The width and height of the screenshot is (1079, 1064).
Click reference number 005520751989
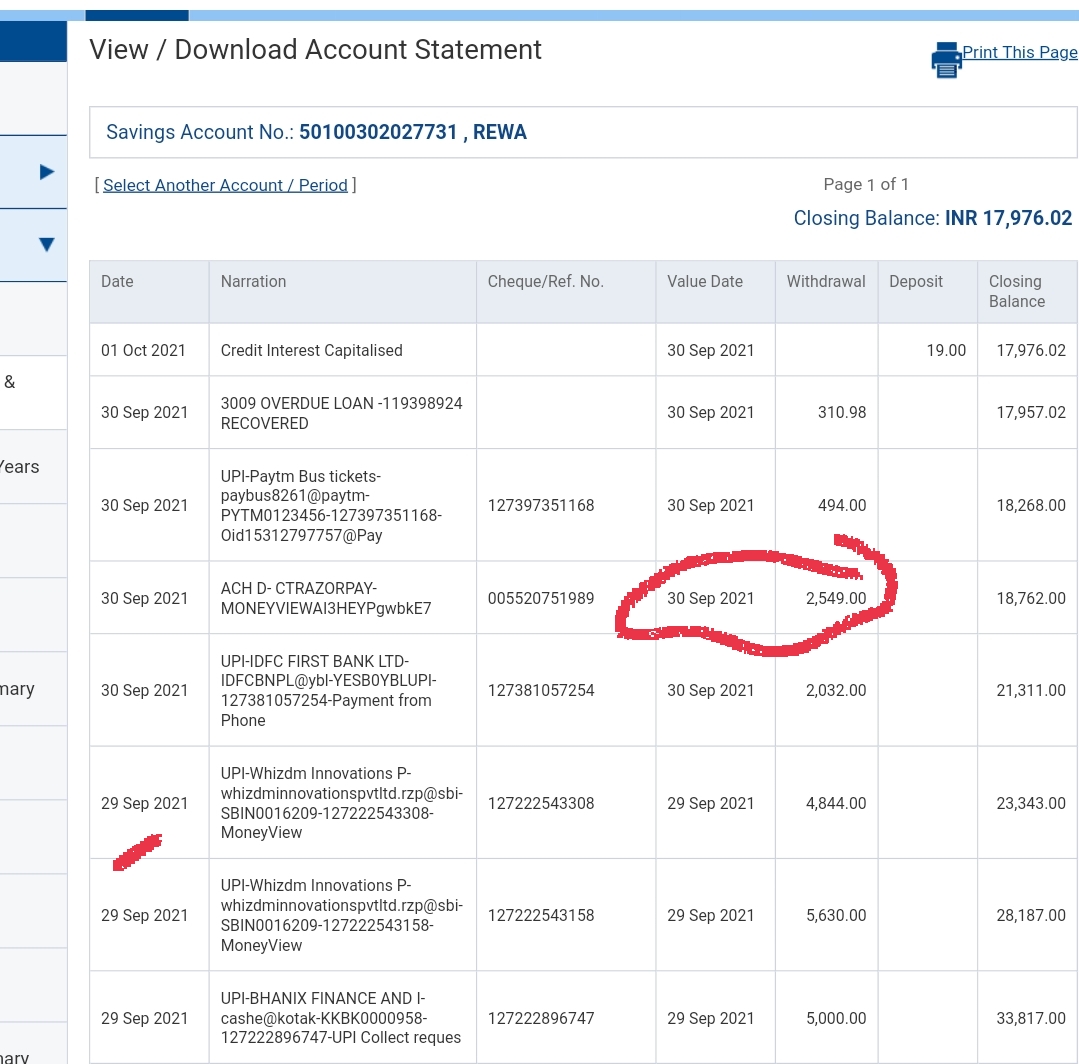click(x=541, y=598)
